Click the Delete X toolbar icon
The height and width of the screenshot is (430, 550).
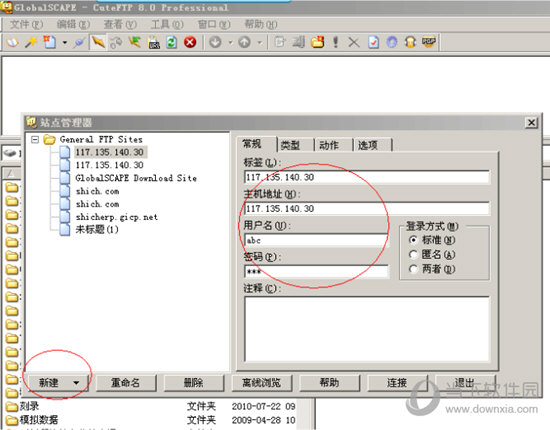pos(354,43)
